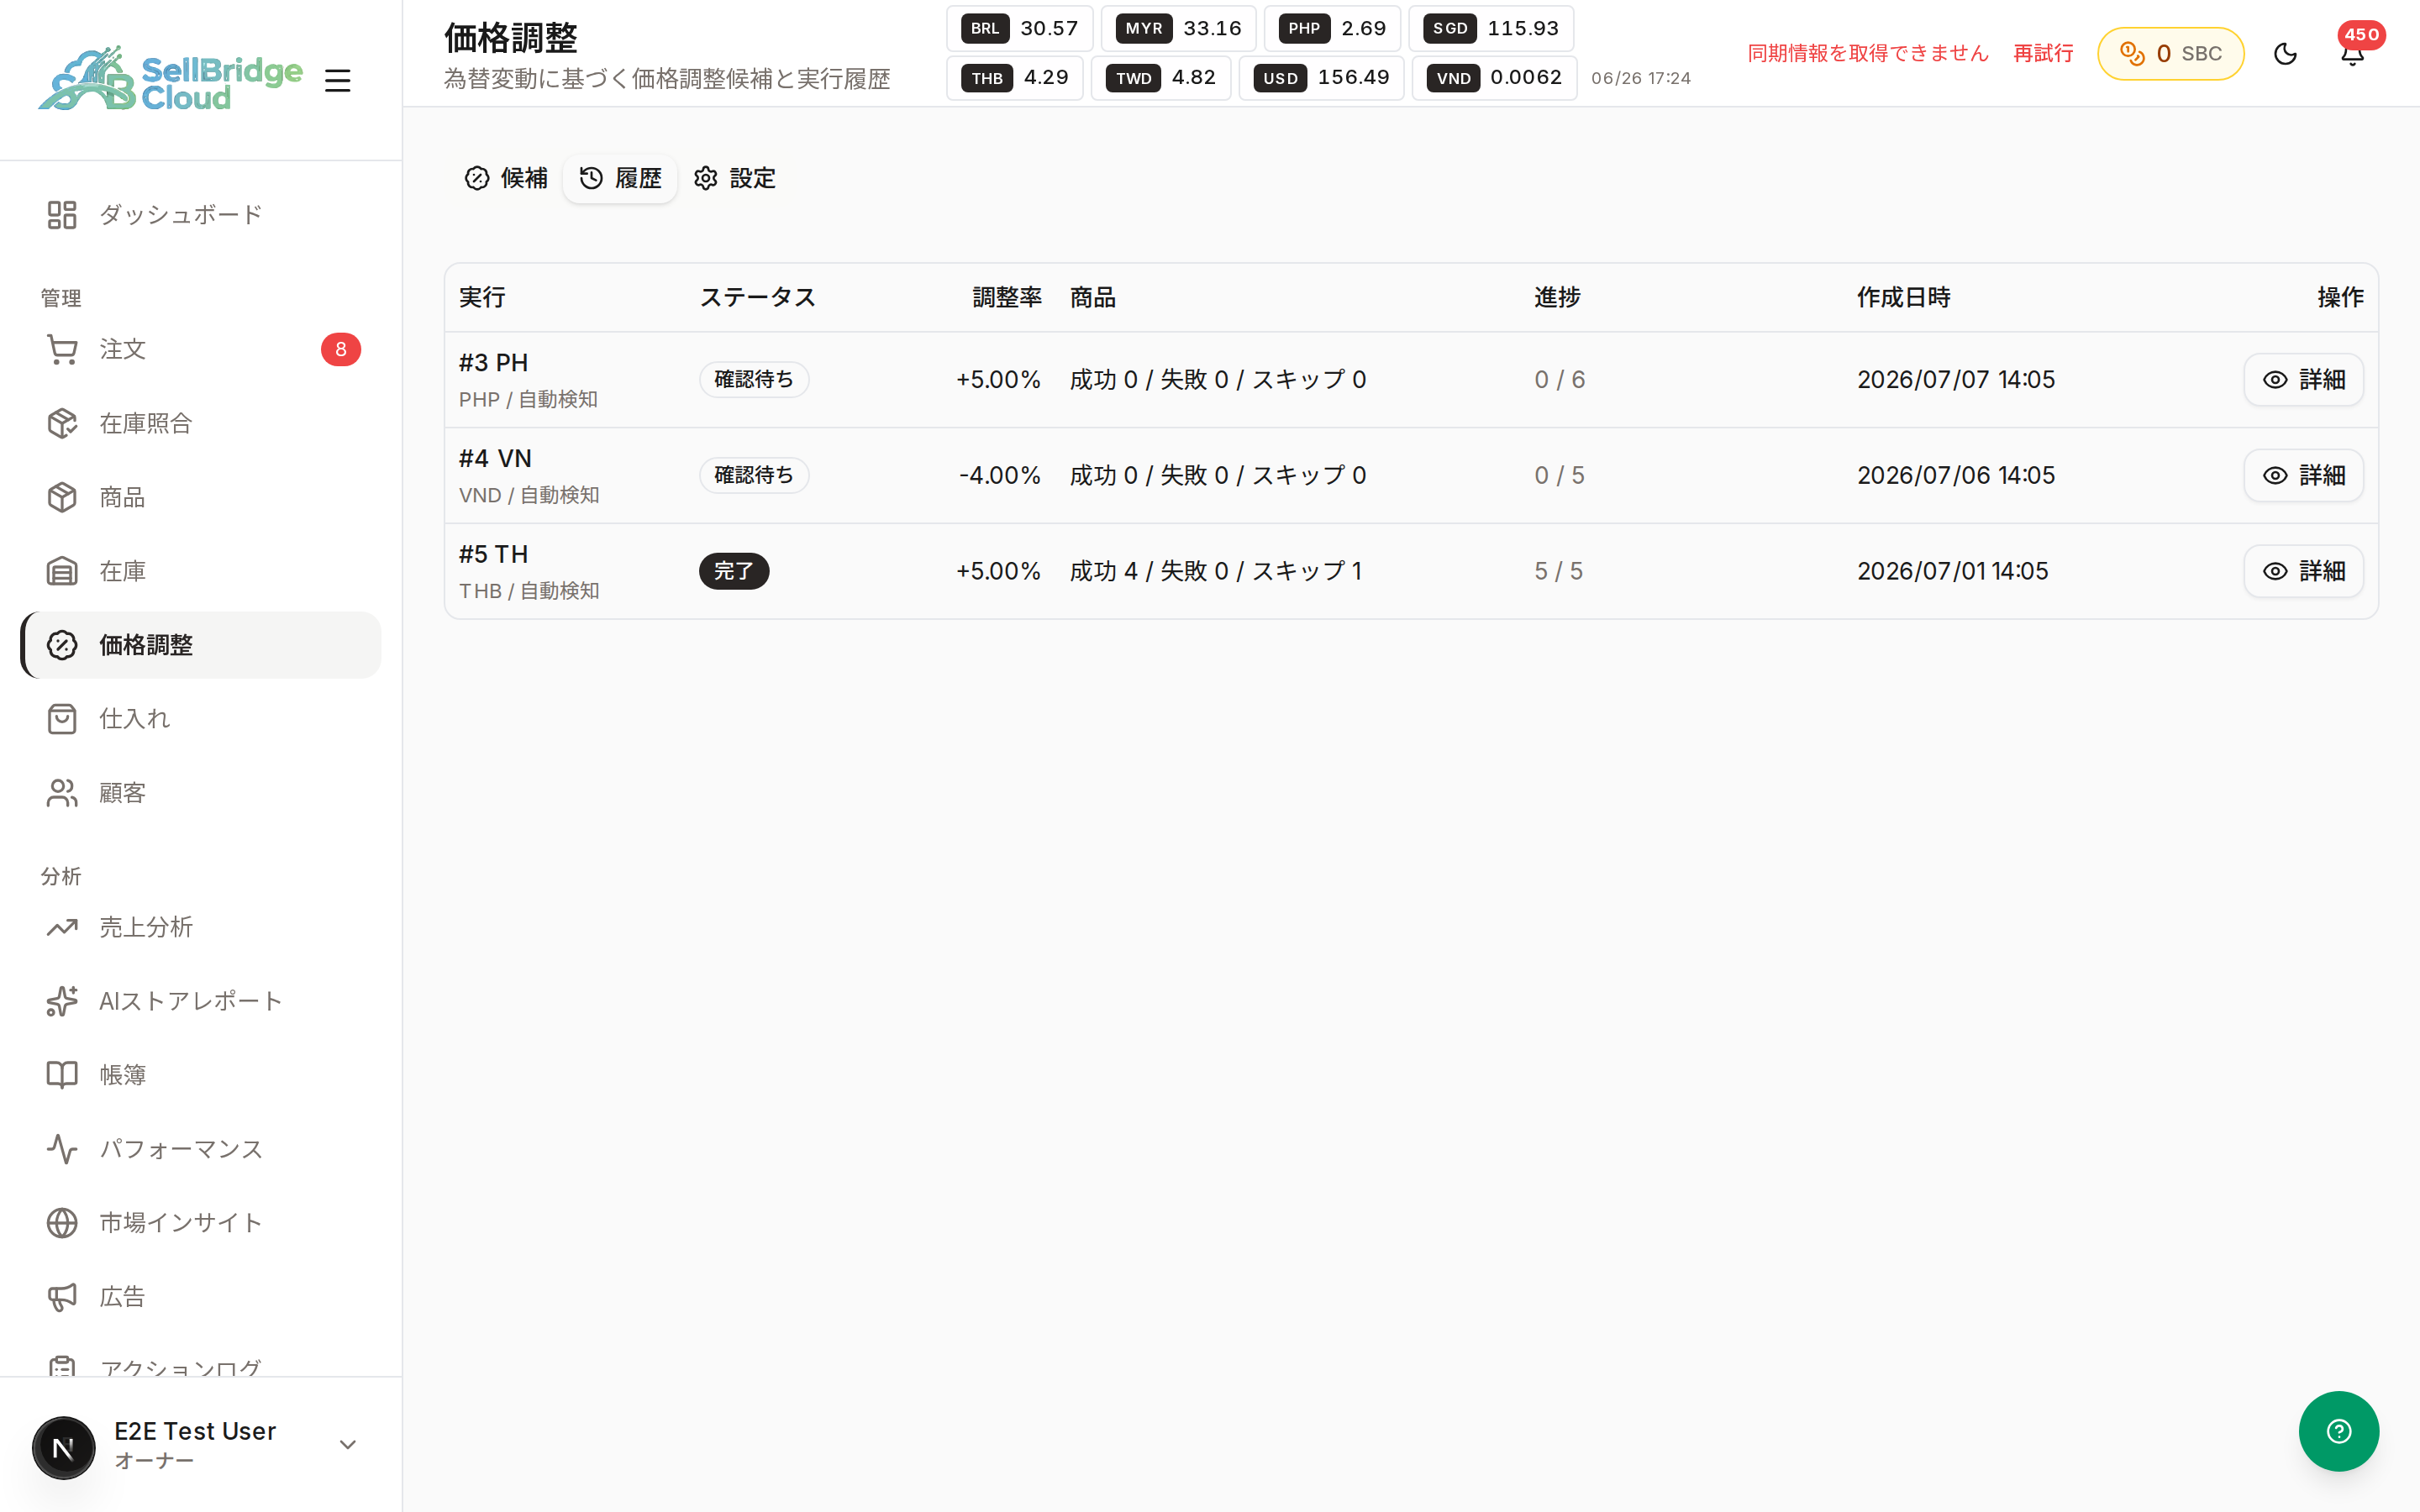
Task: View 詳細 for run #5 TH
Action: coord(2303,571)
